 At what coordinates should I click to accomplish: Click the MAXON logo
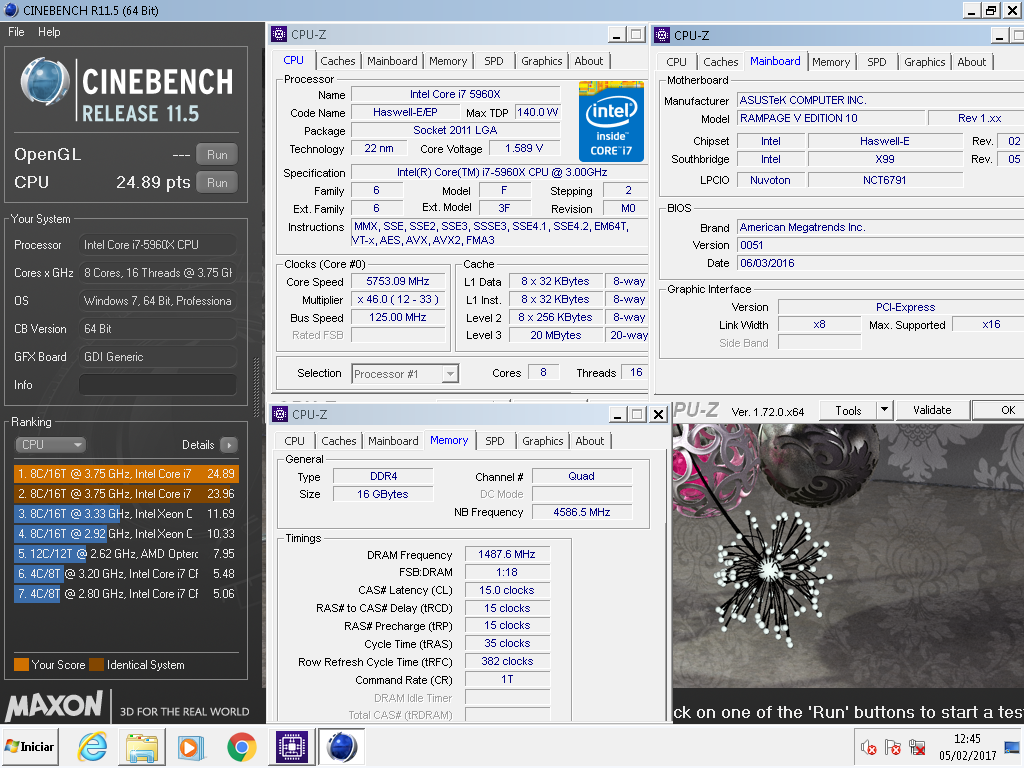(54, 705)
